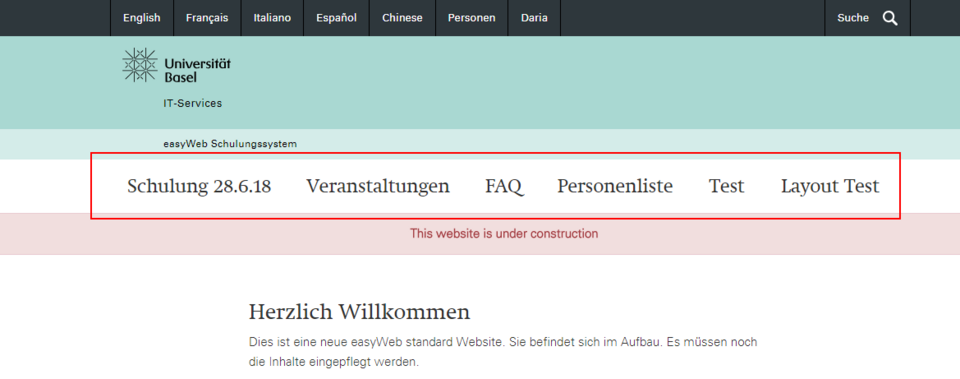The height and width of the screenshot is (379, 960).
Task: Open the Layout Test navigation item
Action: tap(830, 186)
